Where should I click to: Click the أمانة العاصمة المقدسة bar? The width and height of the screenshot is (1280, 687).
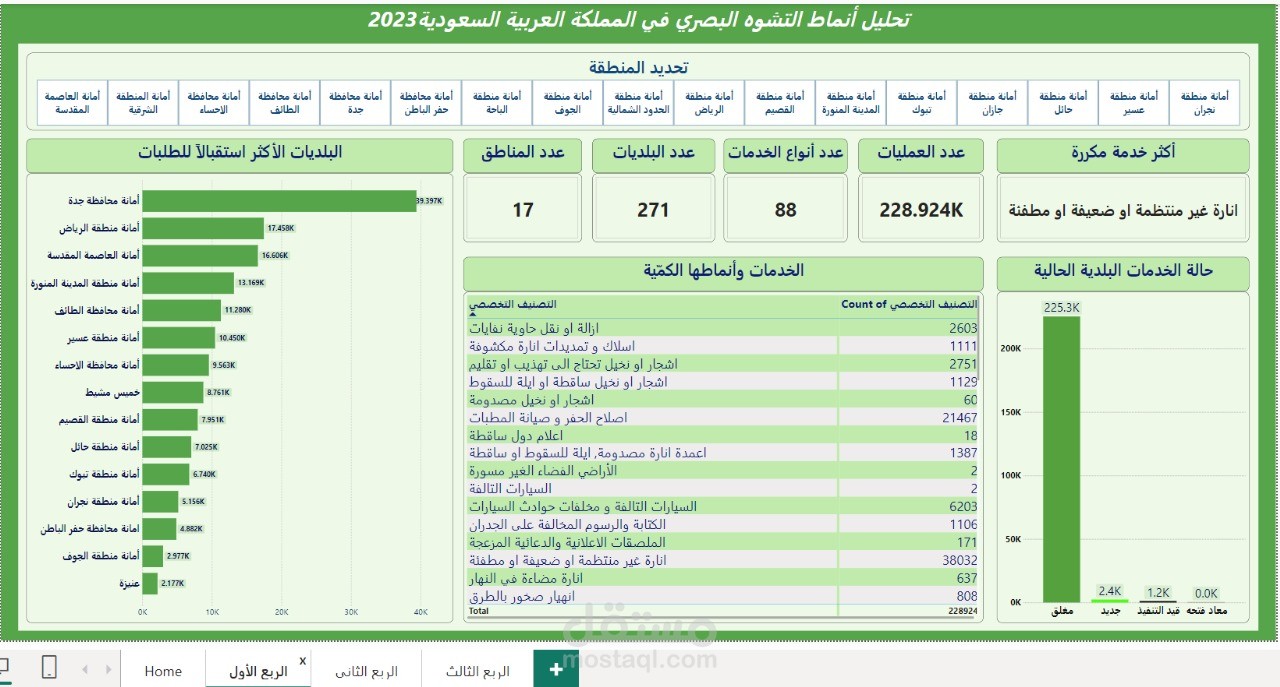(200, 255)
